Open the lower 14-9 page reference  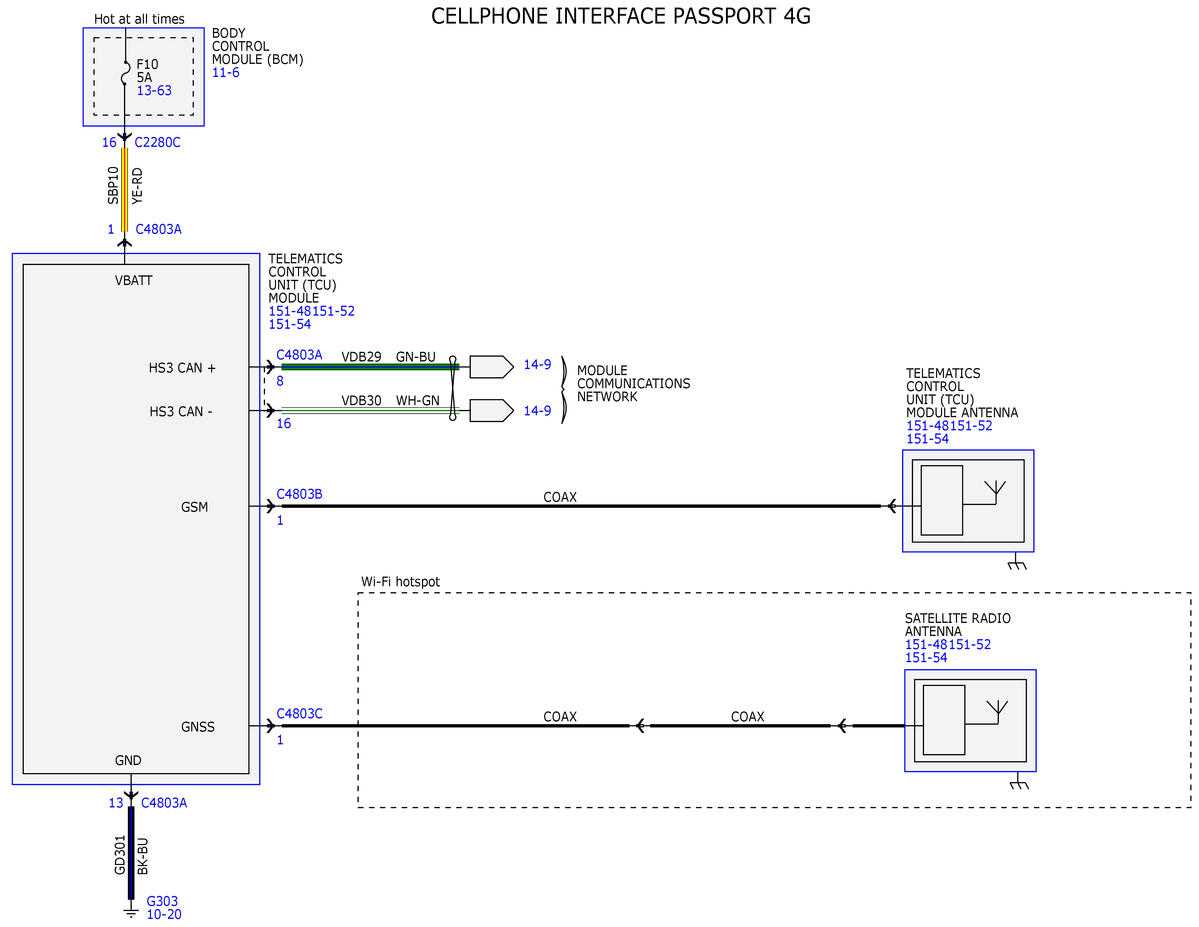click(538, 411)
